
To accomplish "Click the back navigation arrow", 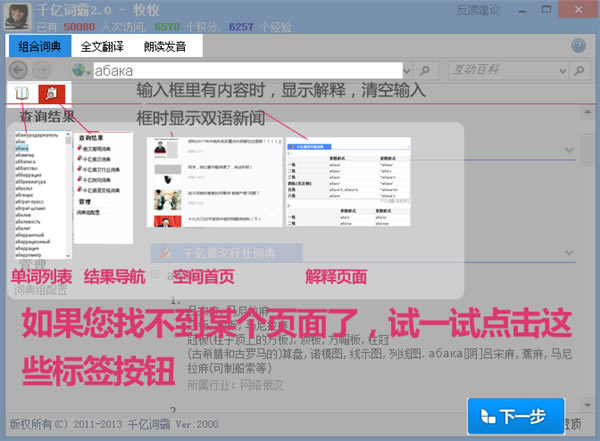I will [18, 71].
